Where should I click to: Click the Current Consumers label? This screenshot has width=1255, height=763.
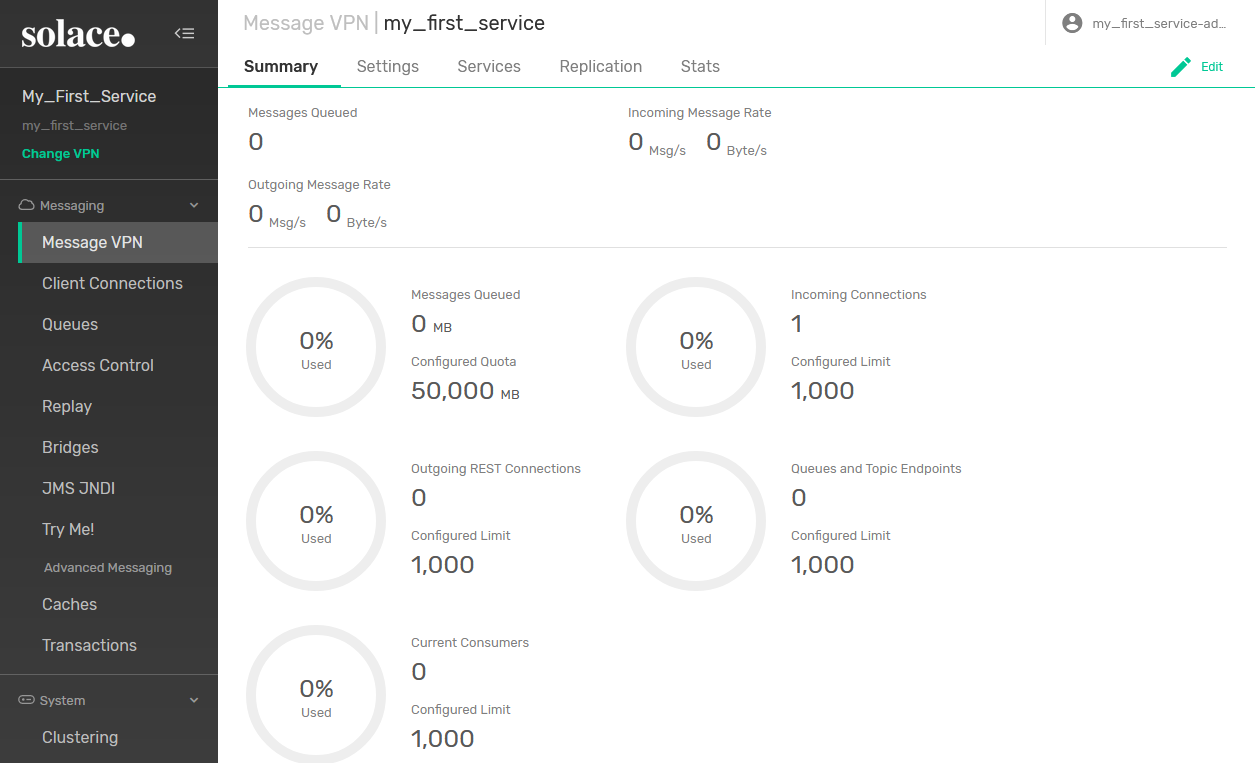(x=470, y=643)
